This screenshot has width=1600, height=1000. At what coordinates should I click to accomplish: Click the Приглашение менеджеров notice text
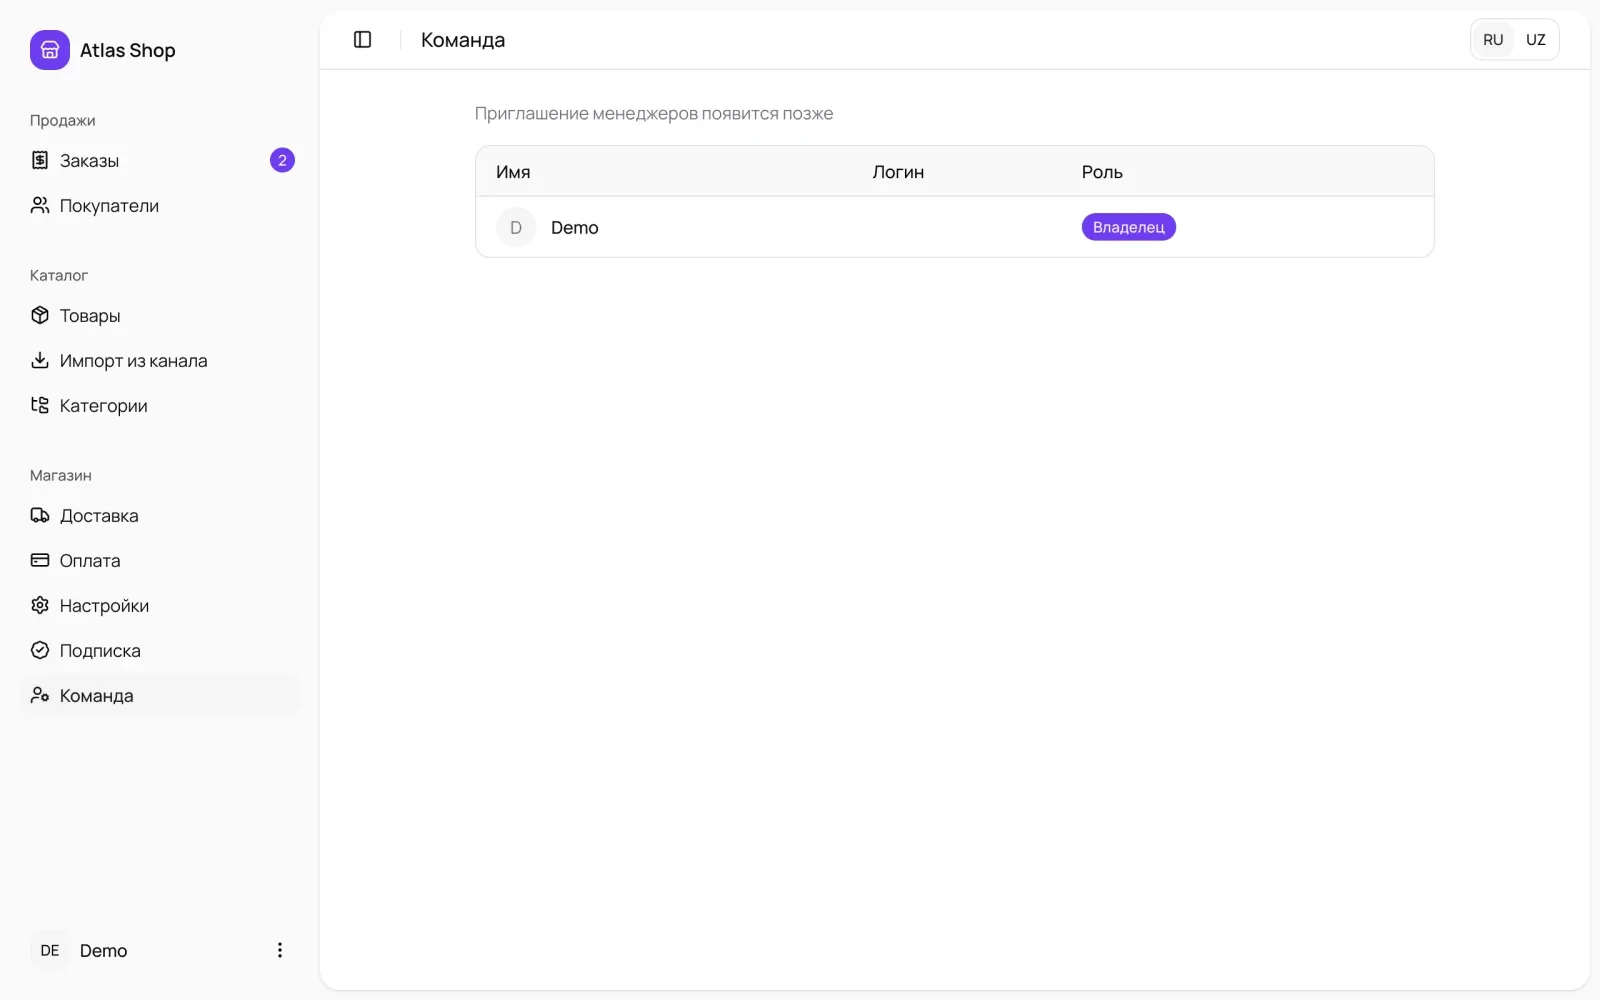pos(654,114)
